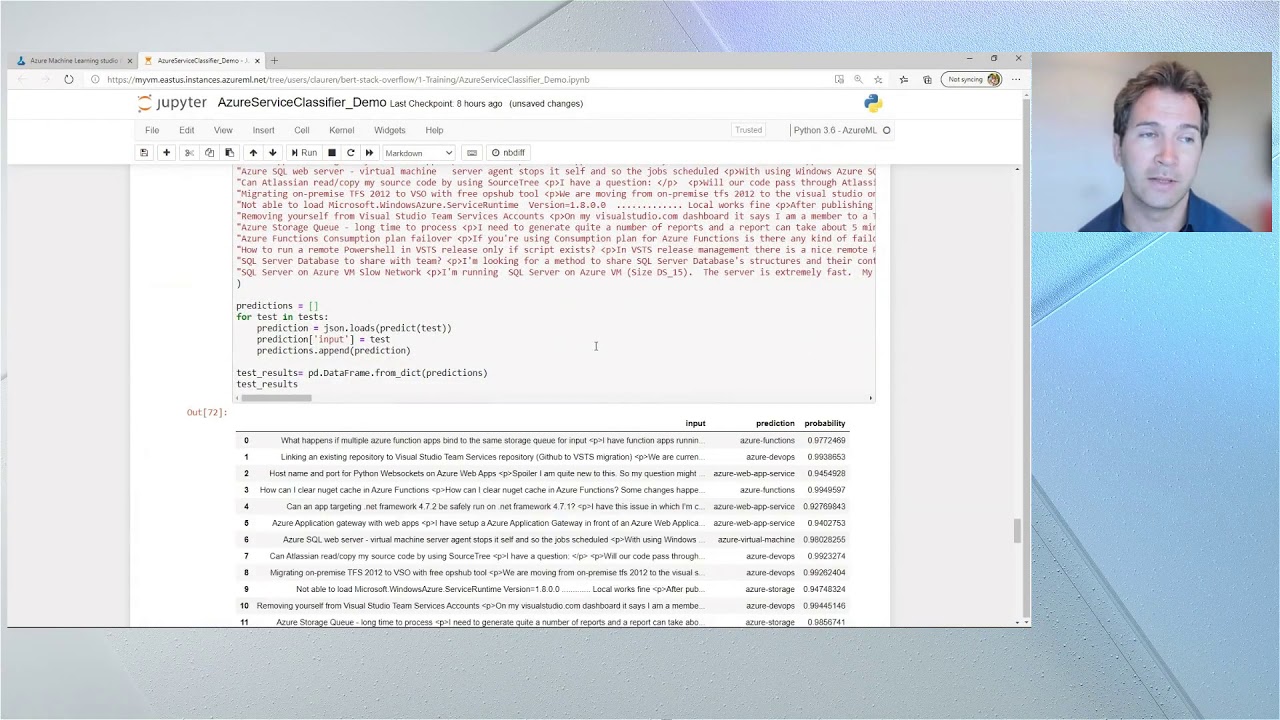Click the Trusted notebook indicator
1280x720 pixels.
click(x=748, y=130)
